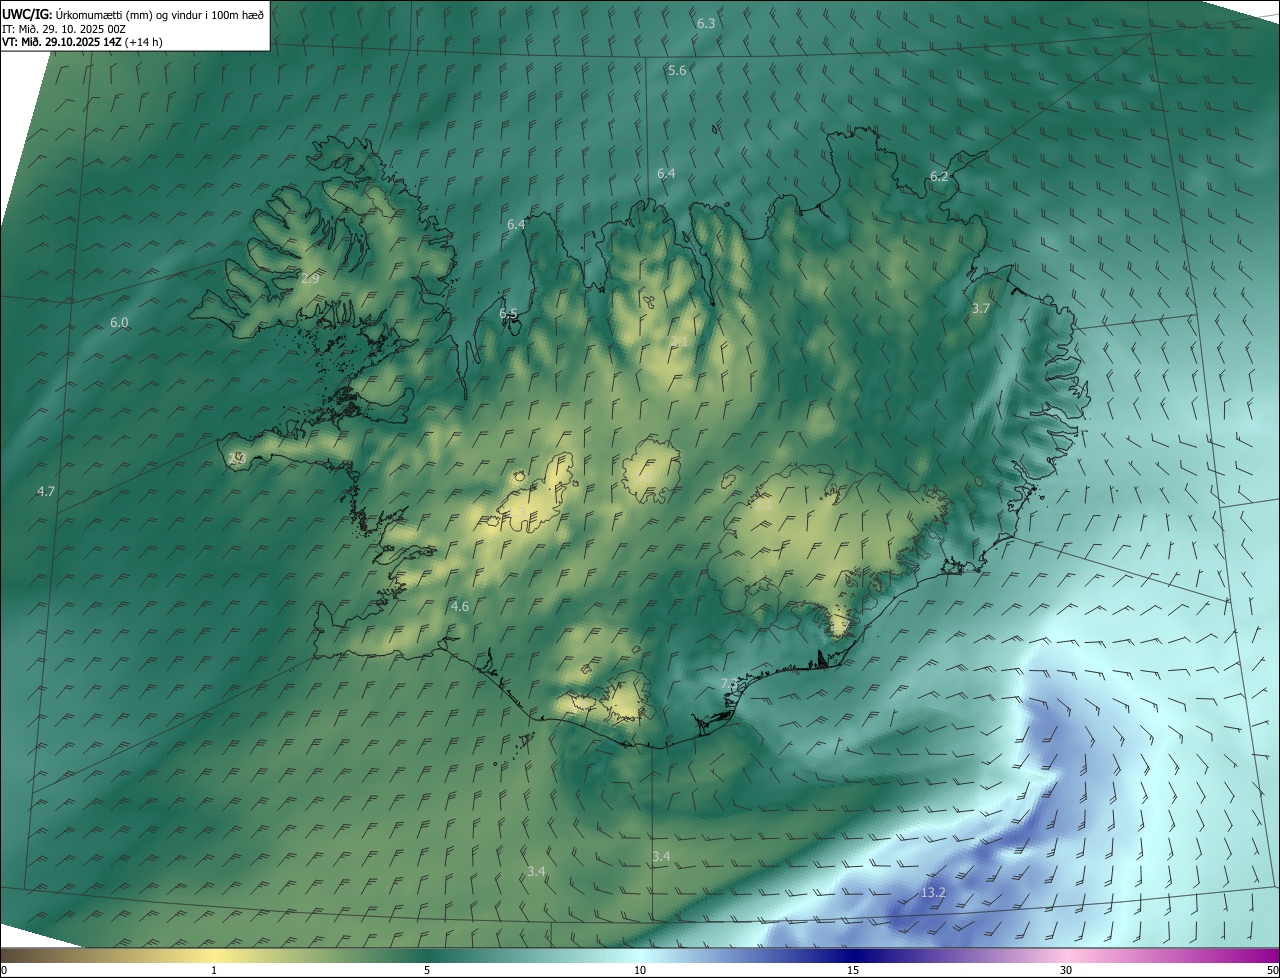Viewport: 1280px width, 978px height.
Task: Click the 'IT: Mið. 29. 10. 2025 00Z' line
Action: (64, 28)
